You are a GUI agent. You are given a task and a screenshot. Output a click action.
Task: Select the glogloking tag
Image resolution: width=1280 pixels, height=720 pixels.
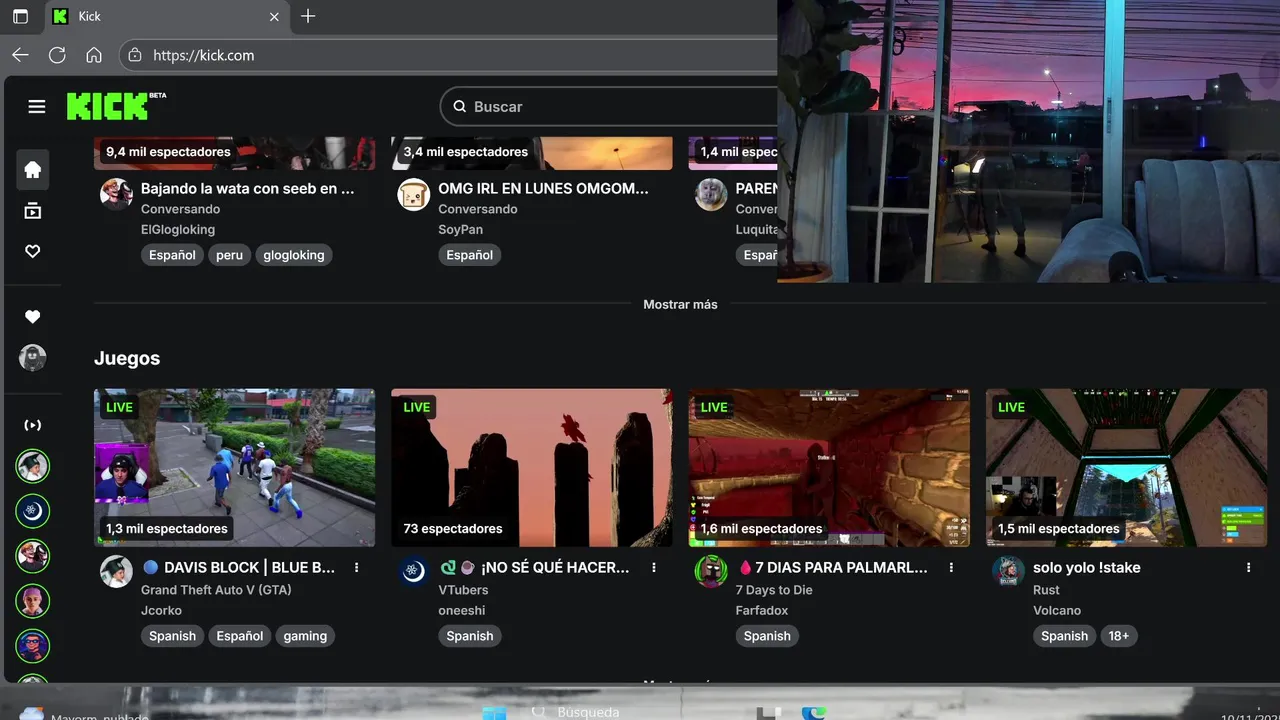click(x=294, y=255)
